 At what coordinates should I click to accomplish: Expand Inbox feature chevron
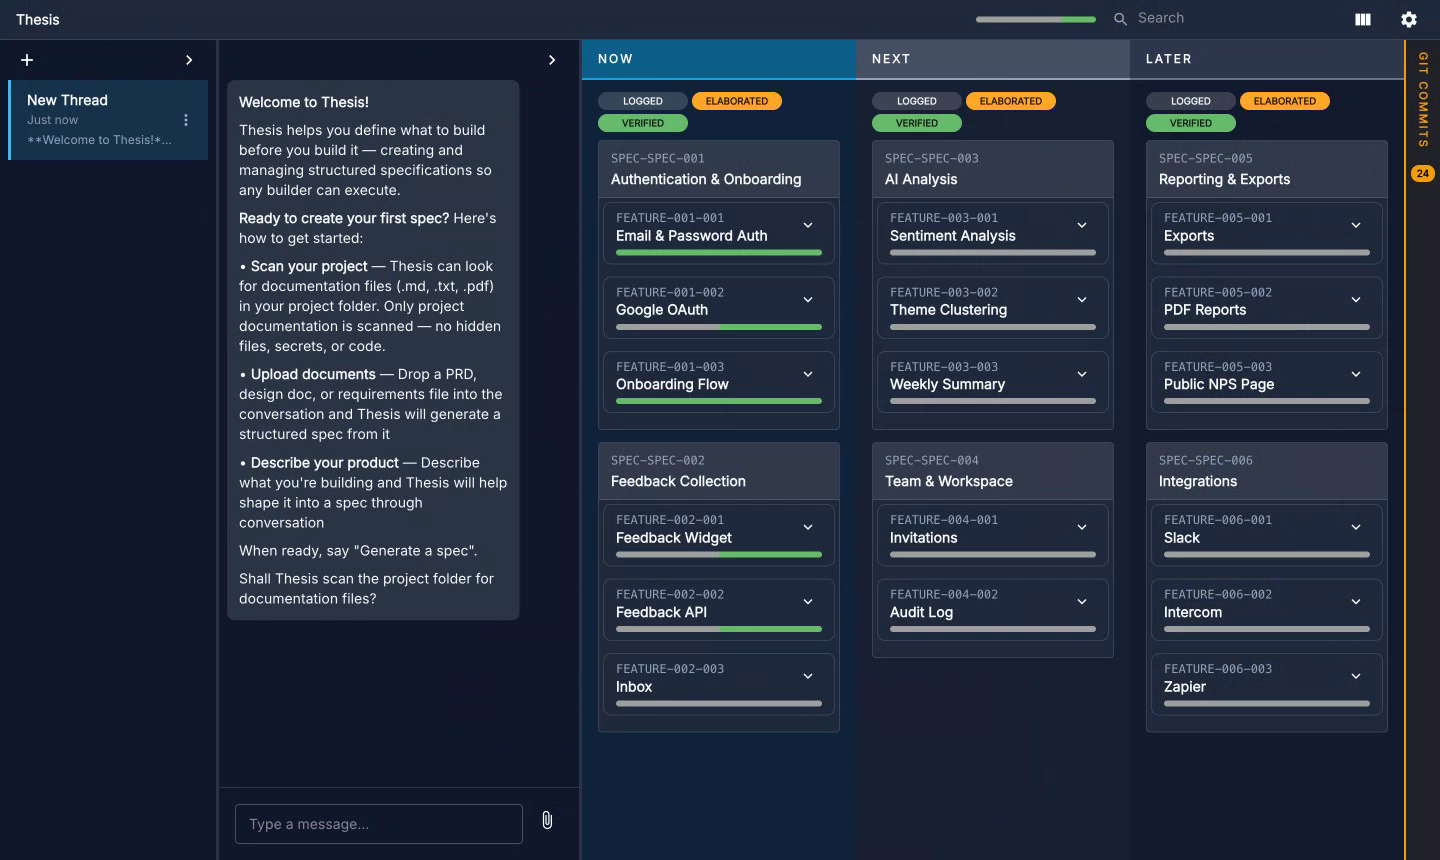coord(808,676)
